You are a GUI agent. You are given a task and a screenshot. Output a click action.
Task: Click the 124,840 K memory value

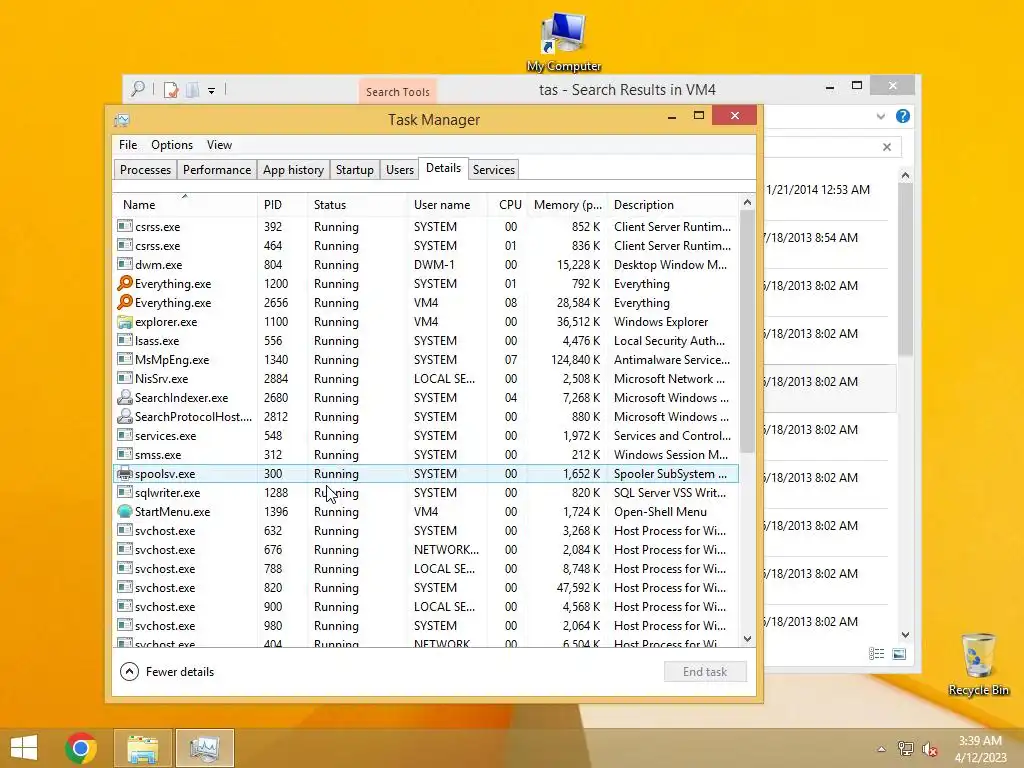575,360
